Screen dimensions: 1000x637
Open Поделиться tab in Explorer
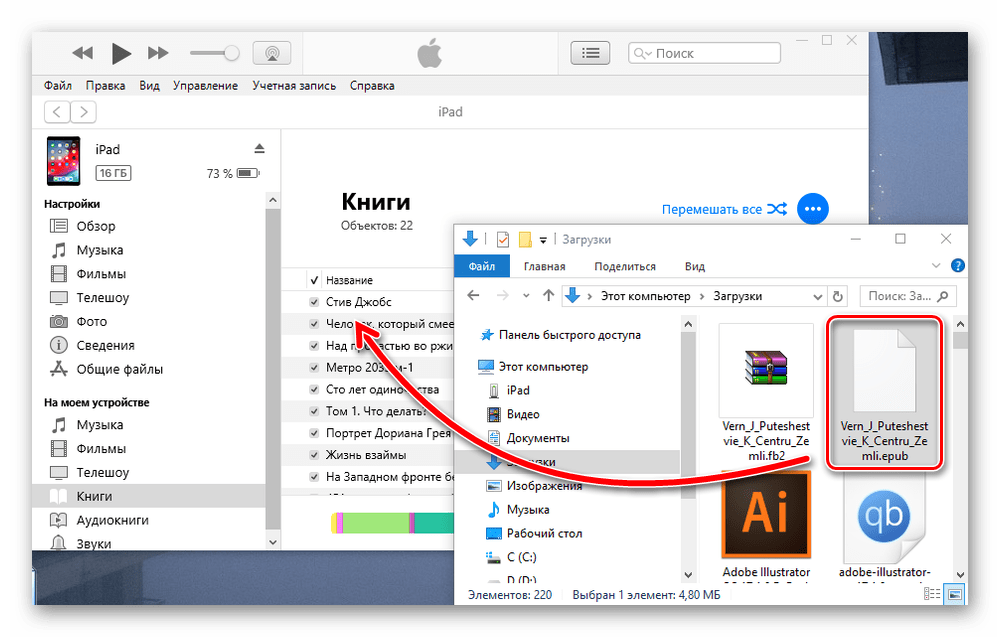624,267
